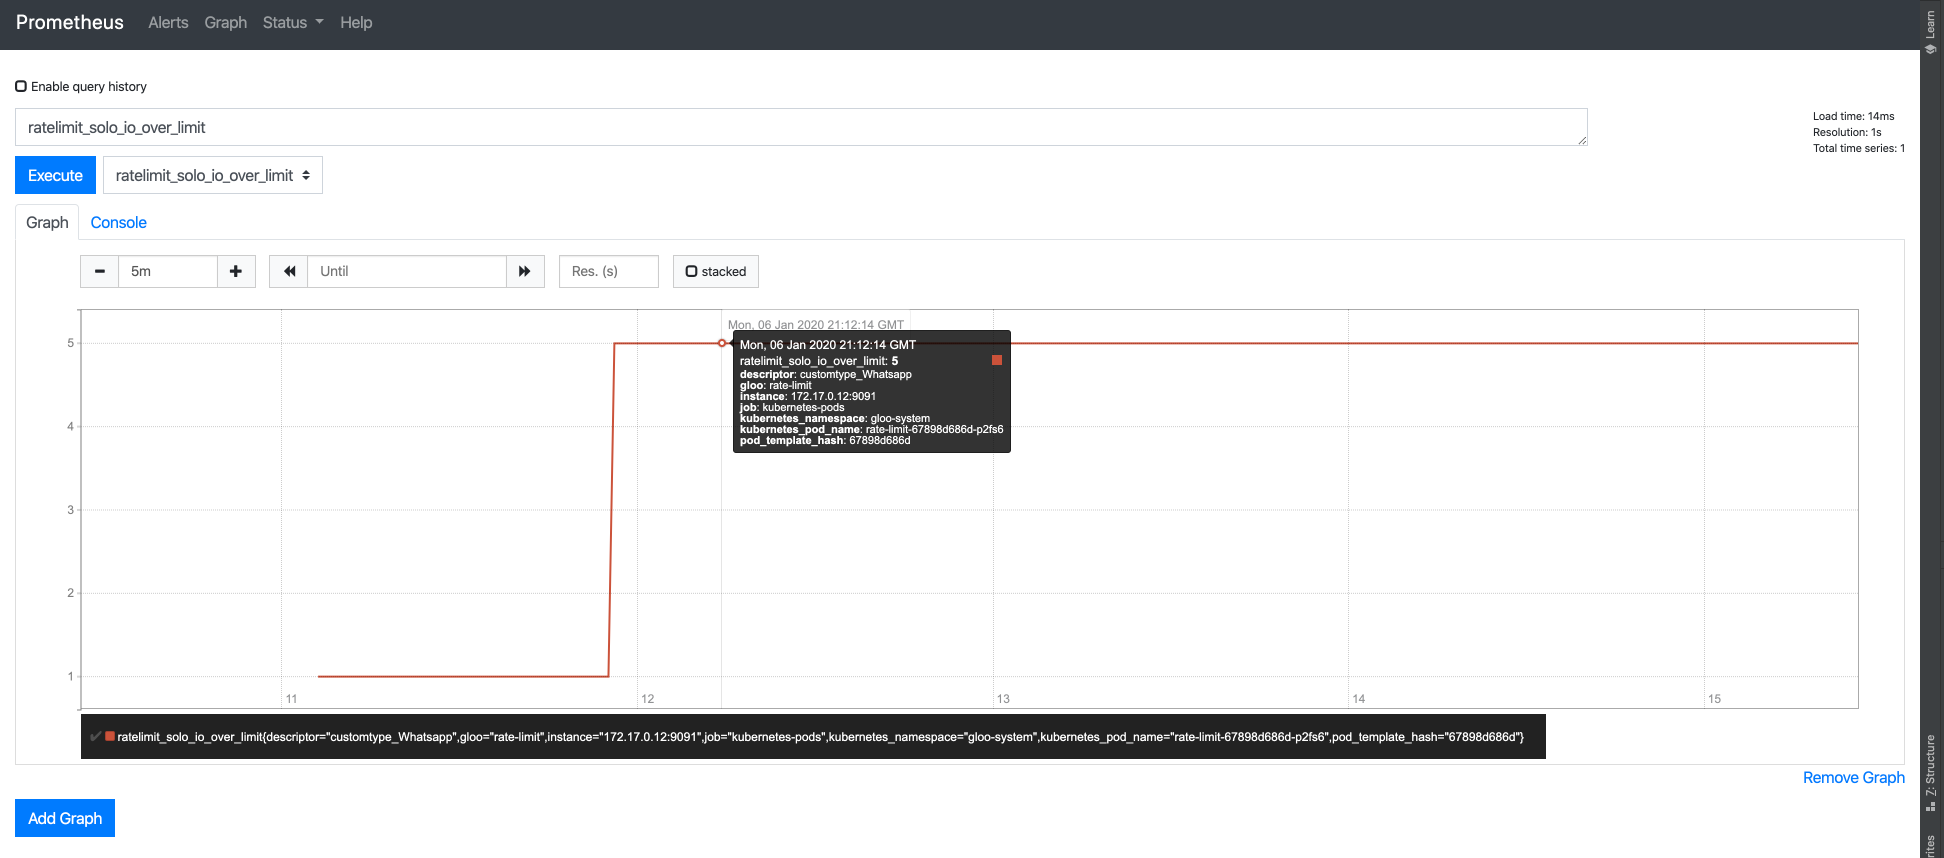Decrease graph range with minus button
Image resolution: width=1944 pixels, height=858 pixels.
[x=99, y=271]
